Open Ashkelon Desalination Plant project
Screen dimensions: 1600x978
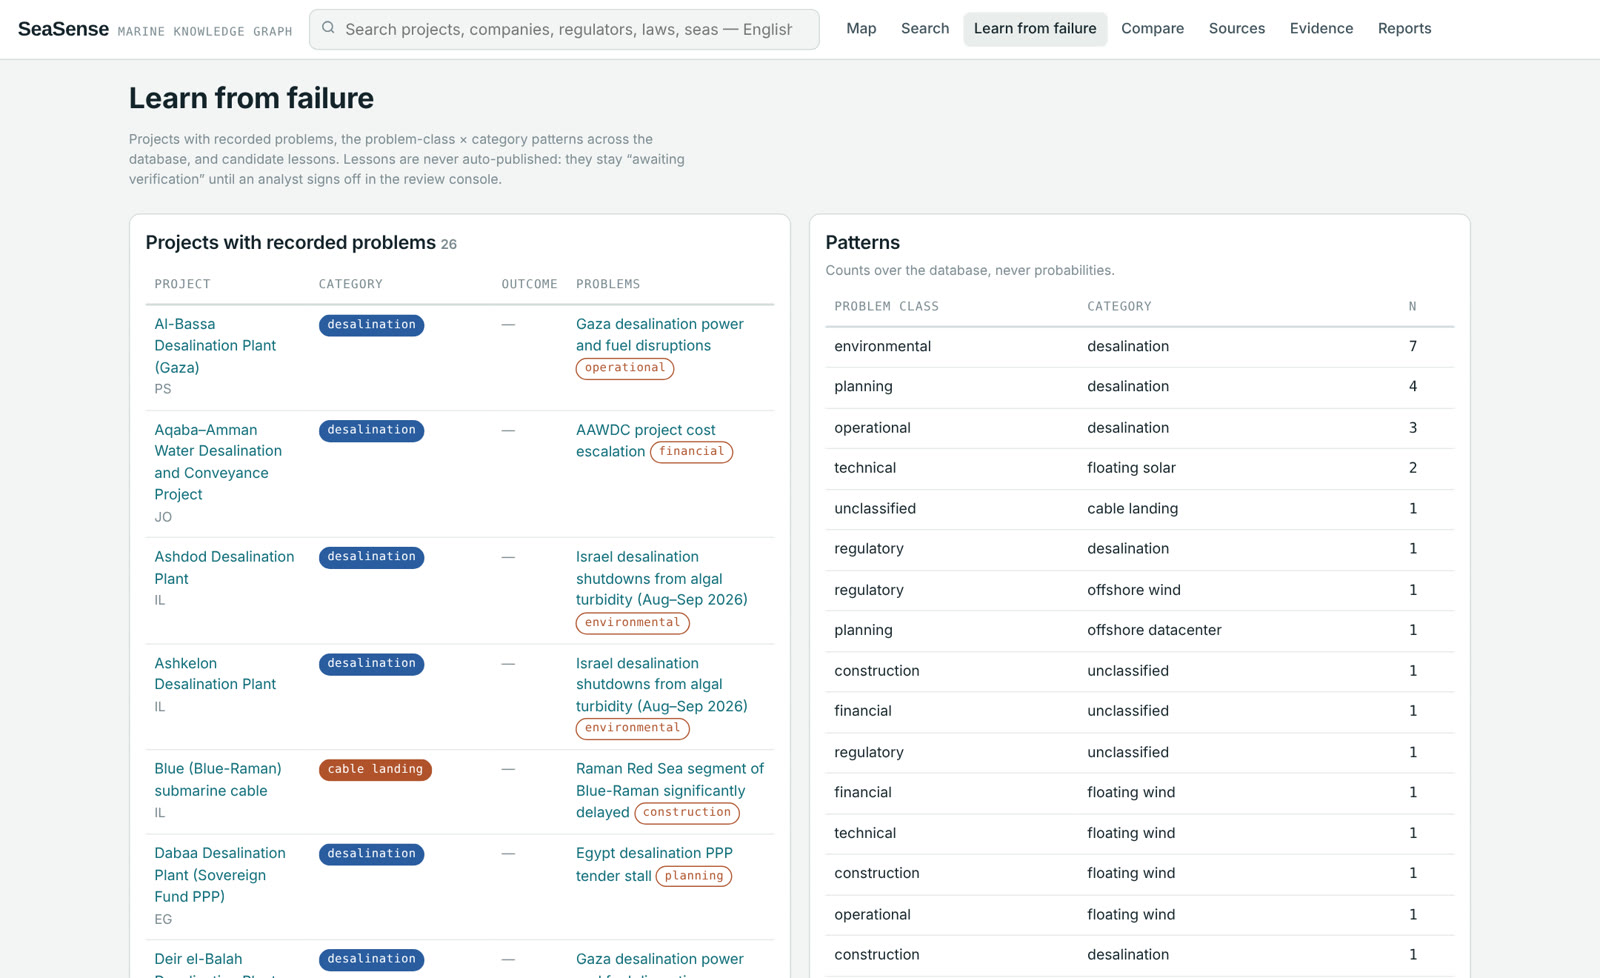pyautogui.click(x=215, y=673)
